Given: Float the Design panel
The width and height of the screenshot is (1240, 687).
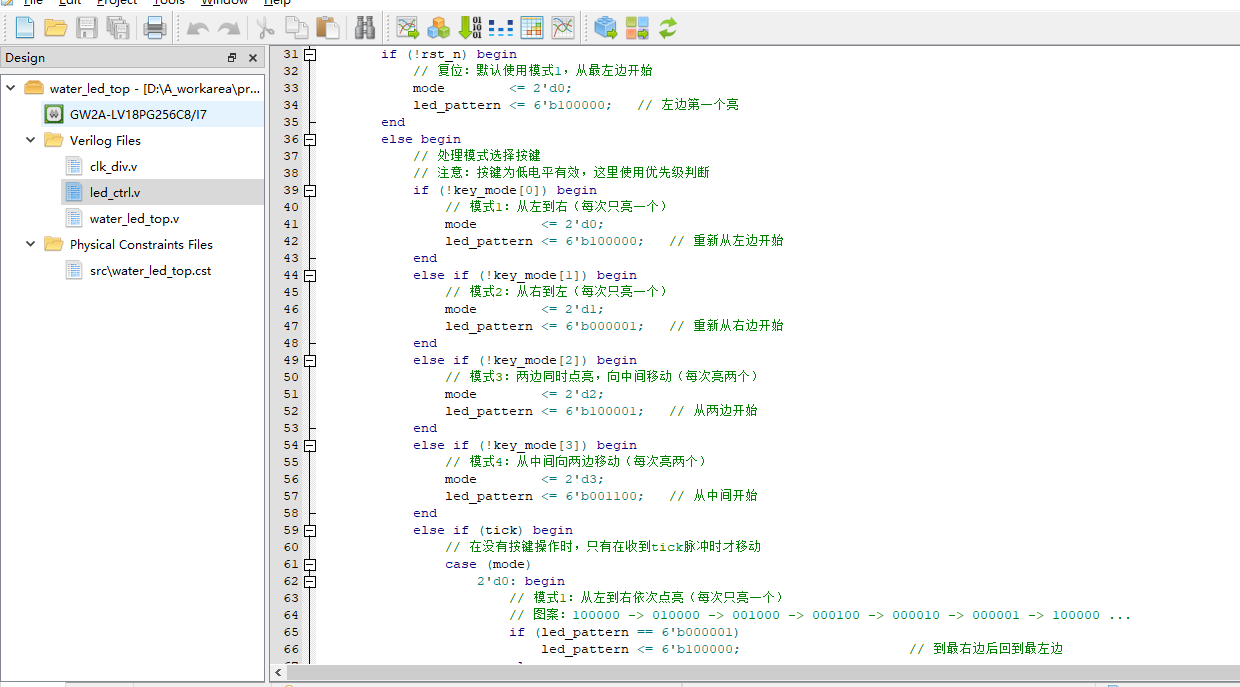Looking at the screenshot, I should pyautogui.click(x=232, y=58).
